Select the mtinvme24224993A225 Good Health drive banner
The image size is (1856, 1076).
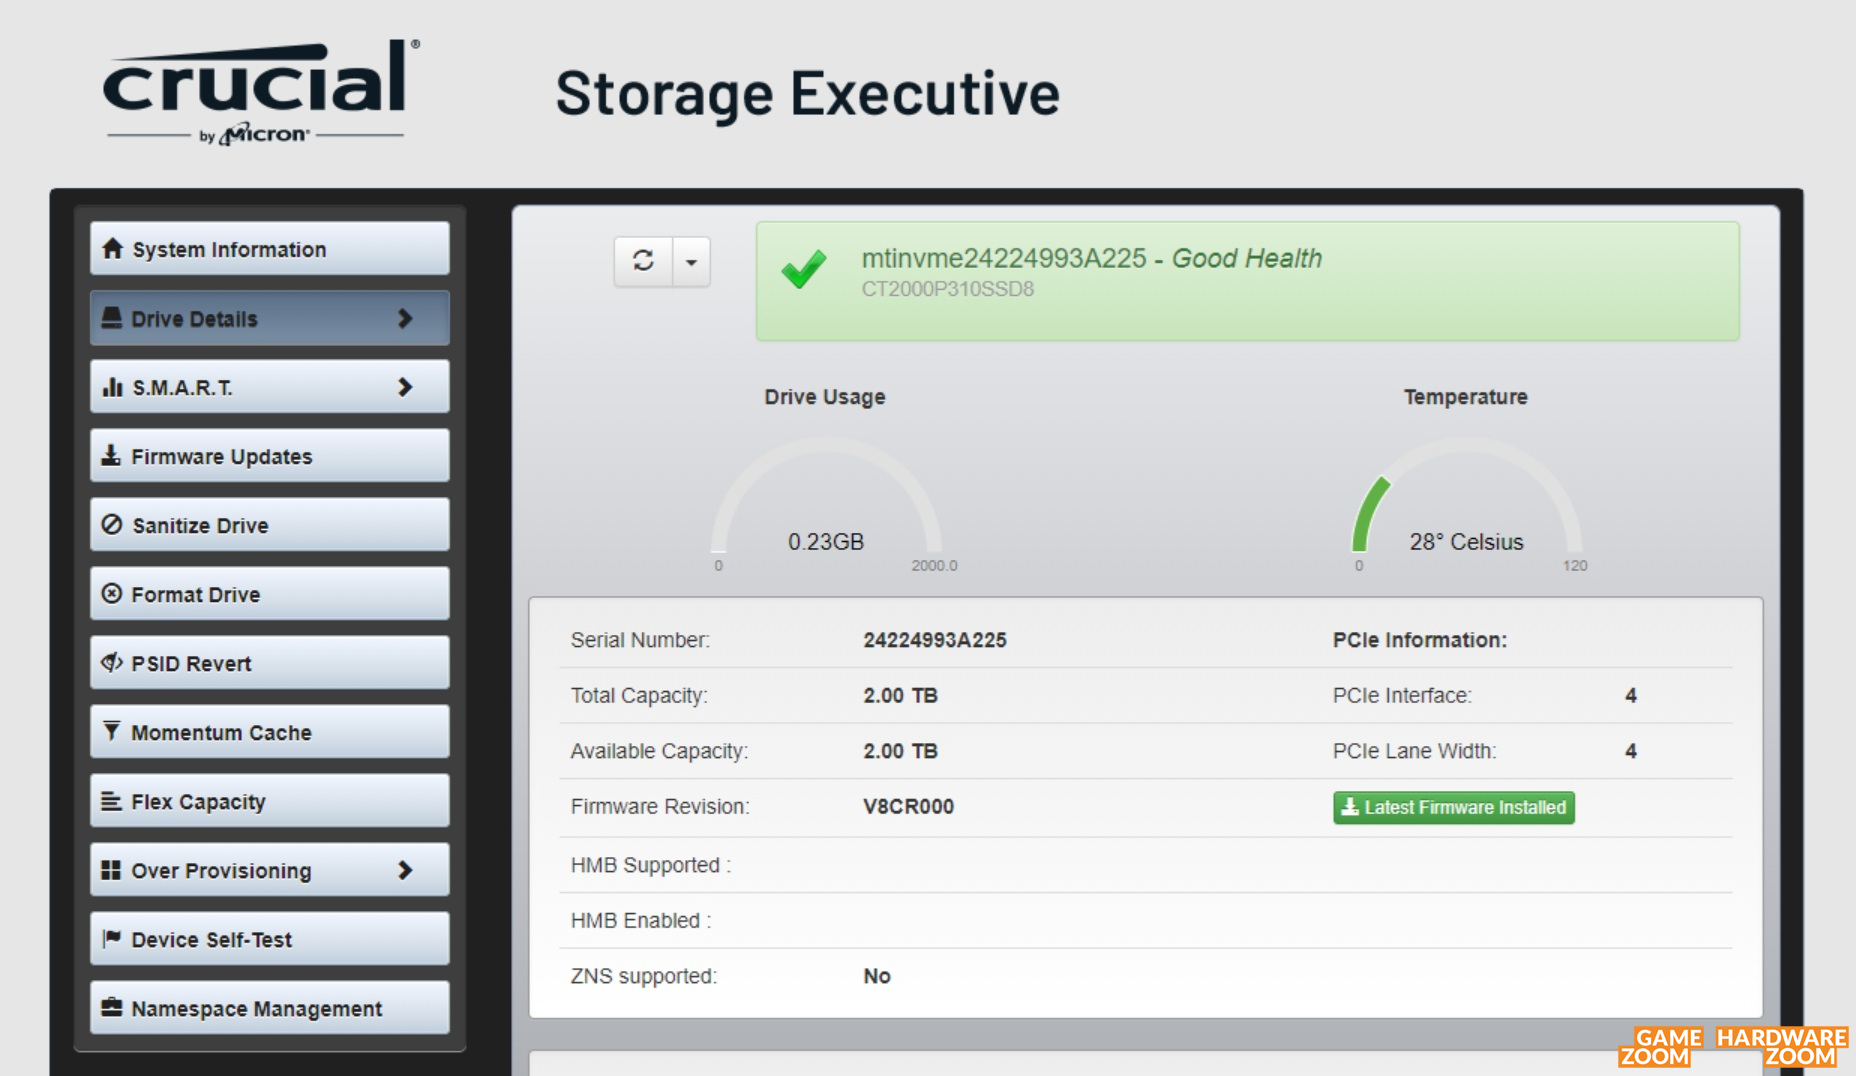pos(1247,281)
